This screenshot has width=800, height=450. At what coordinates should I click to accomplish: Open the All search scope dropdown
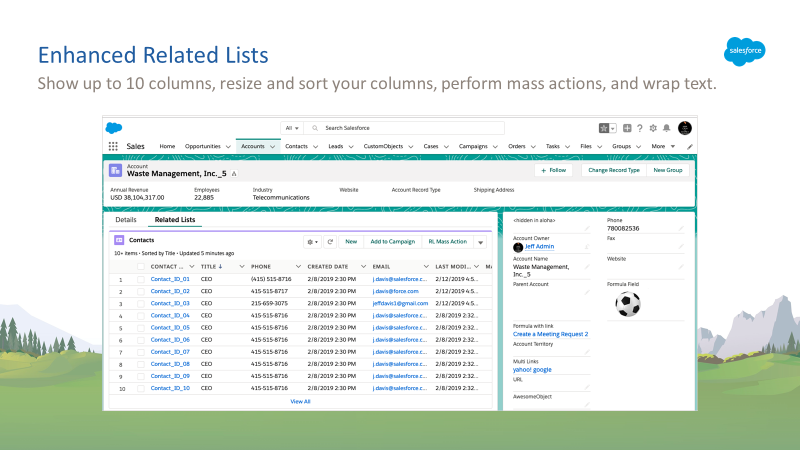pos(292,128)
